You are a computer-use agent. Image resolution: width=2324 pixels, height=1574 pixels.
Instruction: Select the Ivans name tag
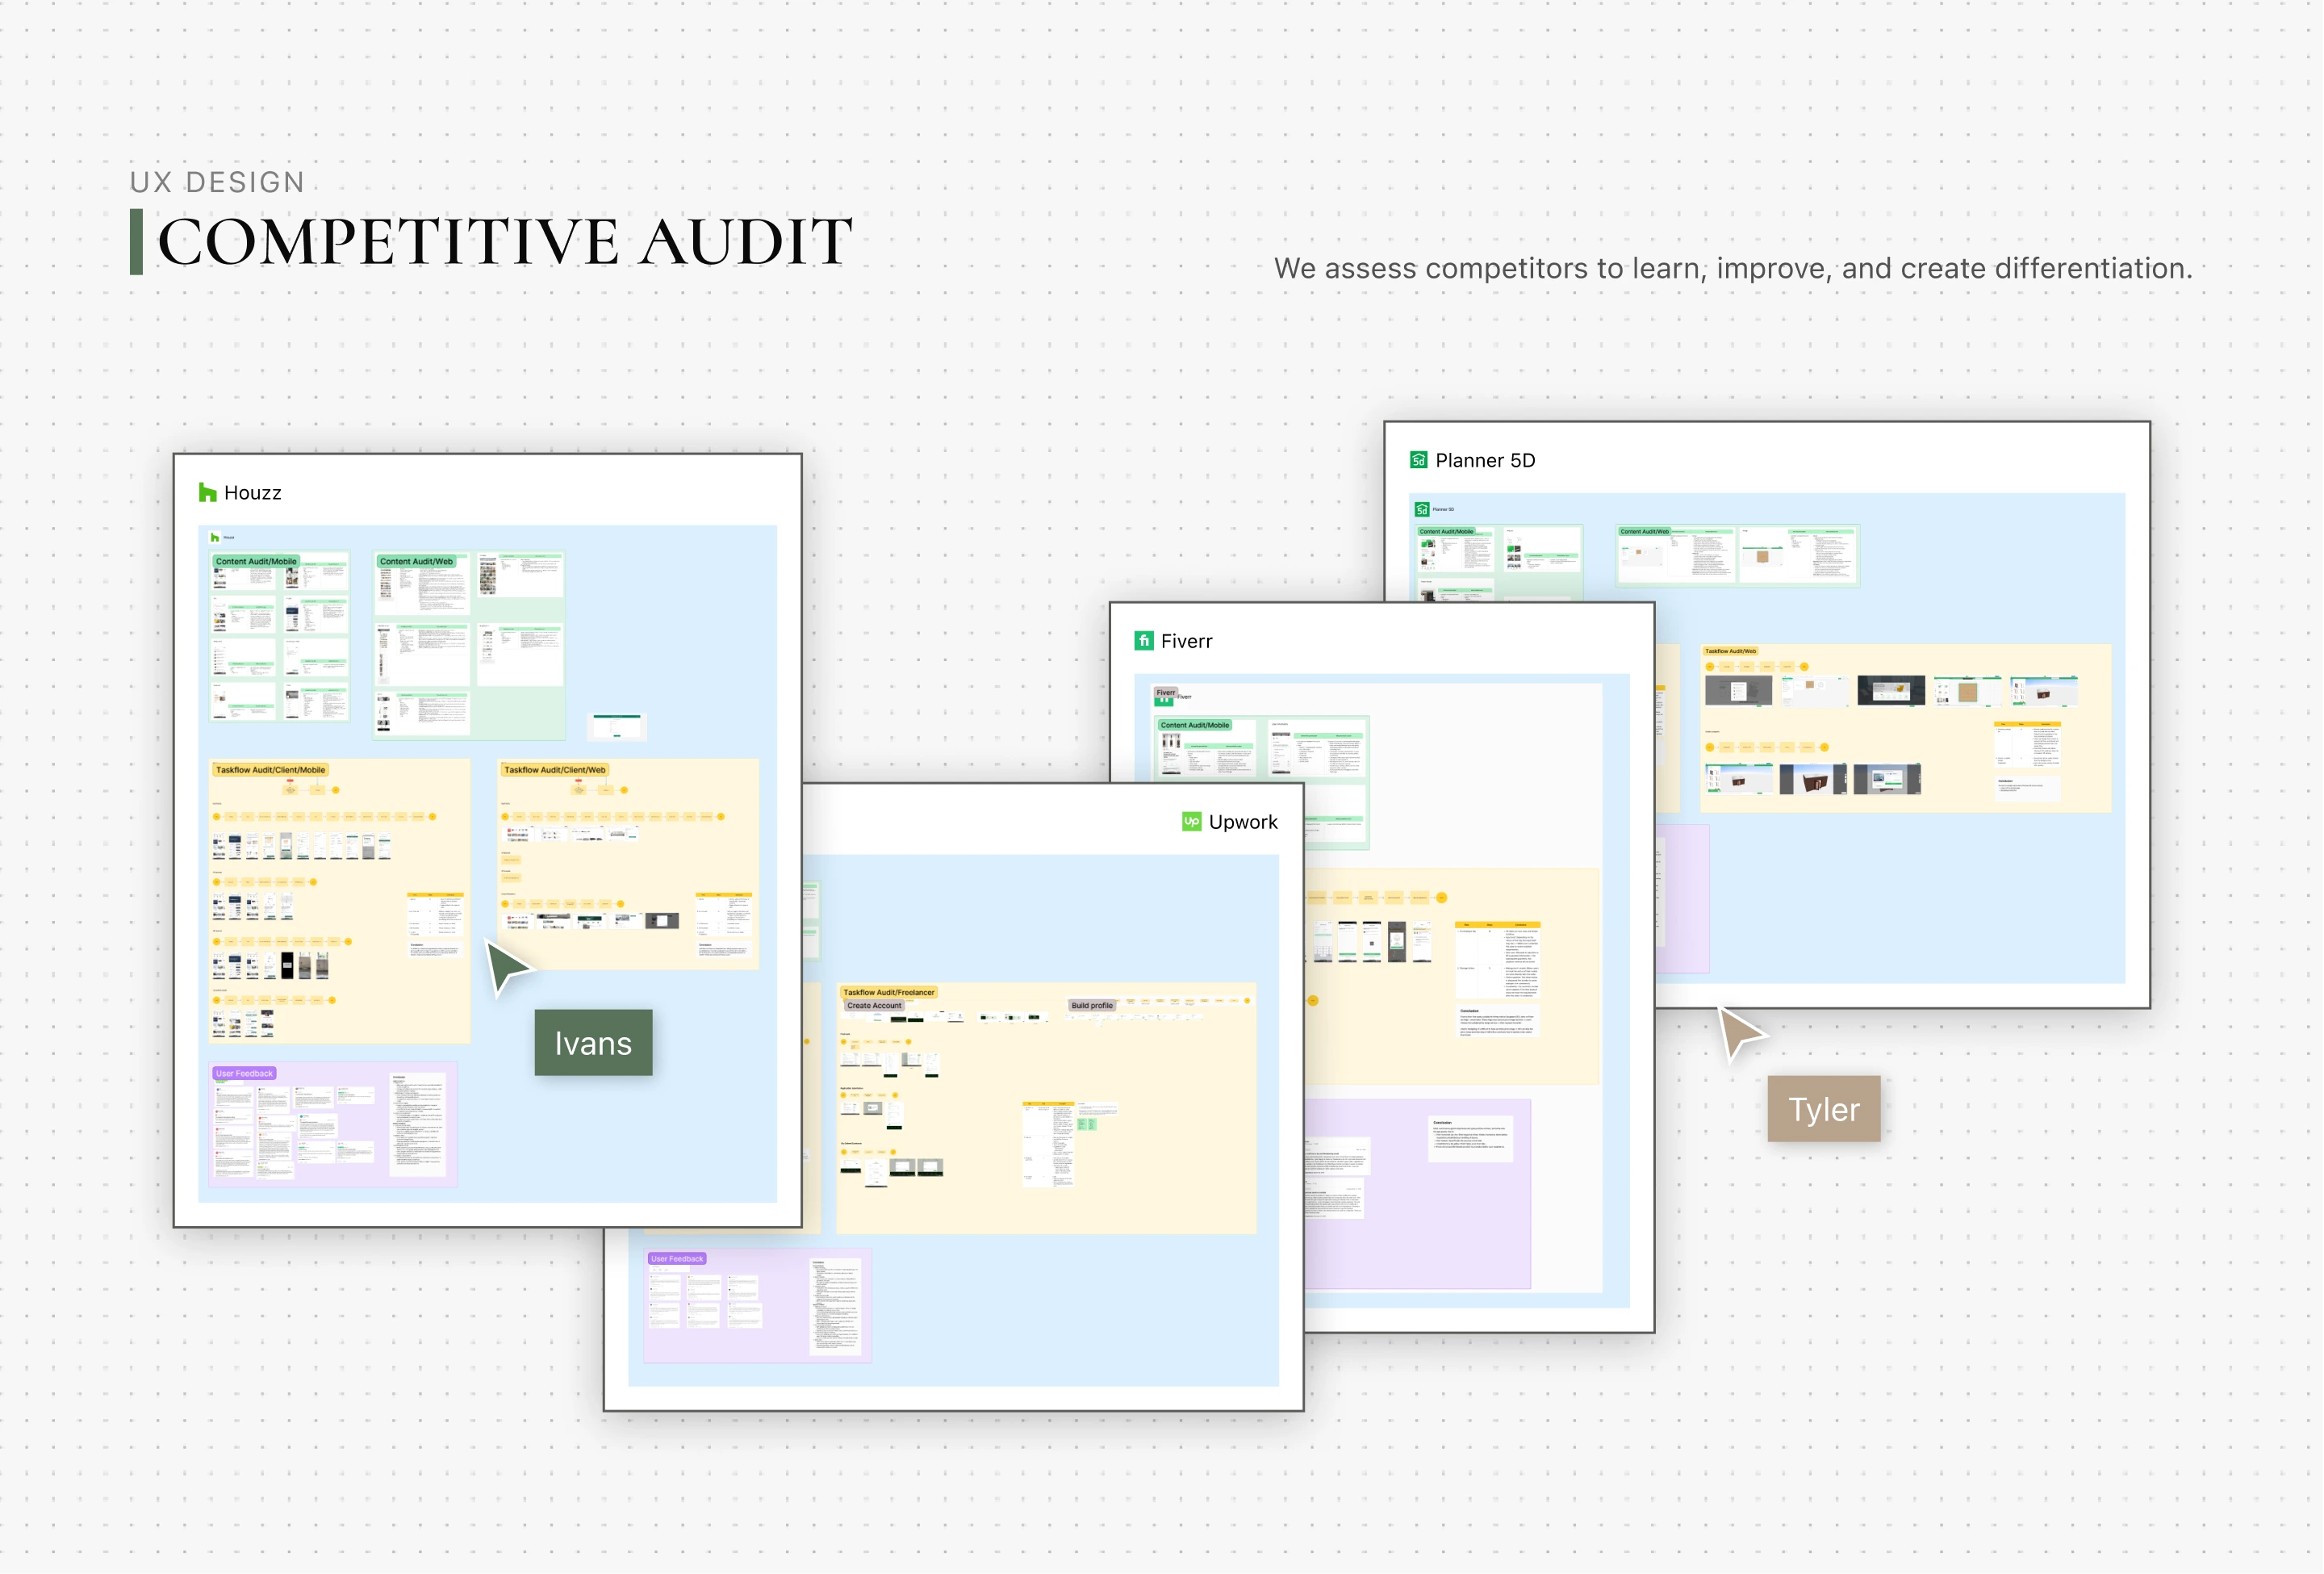(593, 1043)
